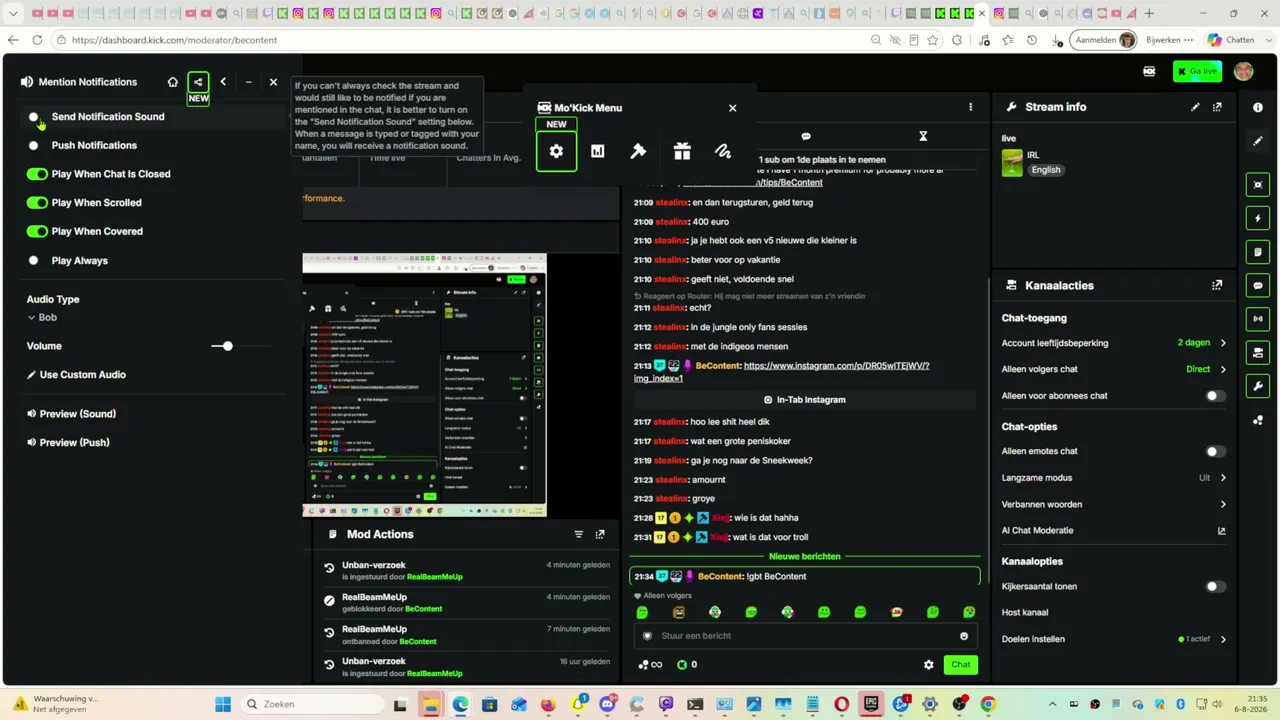Open the chat settings gear beside Chat button

tap(928, 665)
